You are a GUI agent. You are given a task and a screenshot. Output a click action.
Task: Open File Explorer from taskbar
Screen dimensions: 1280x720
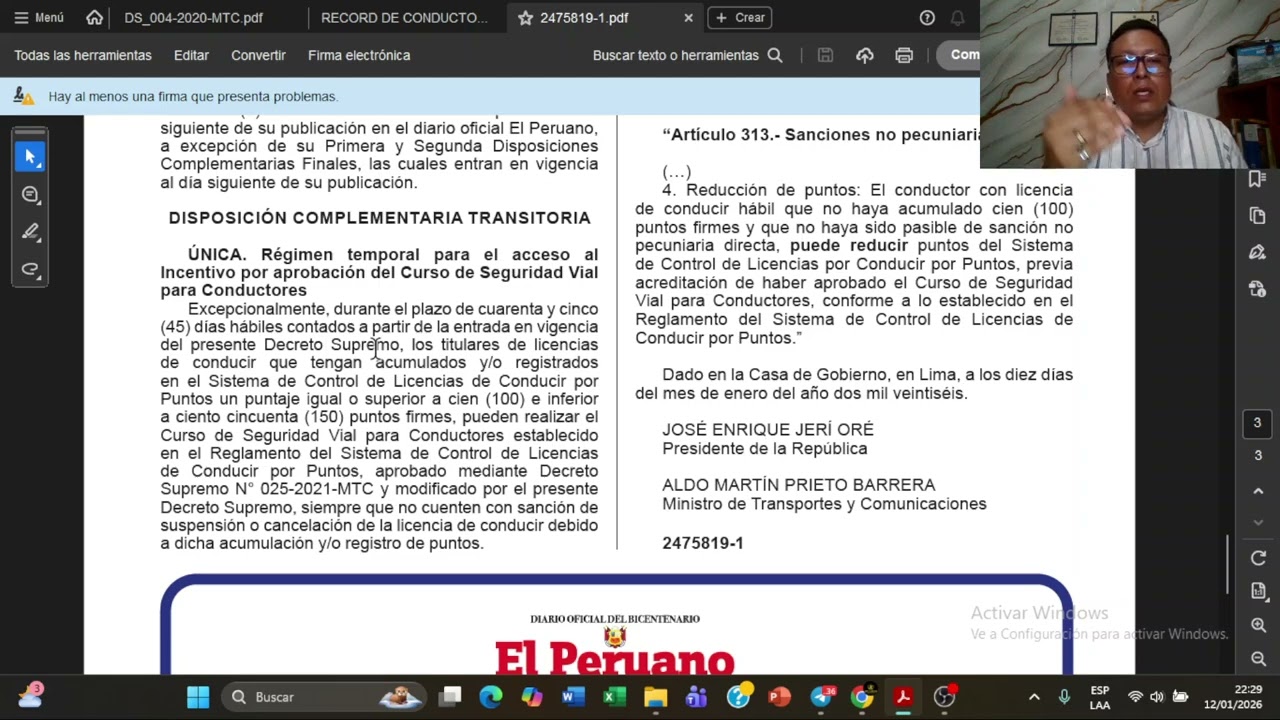655,697
